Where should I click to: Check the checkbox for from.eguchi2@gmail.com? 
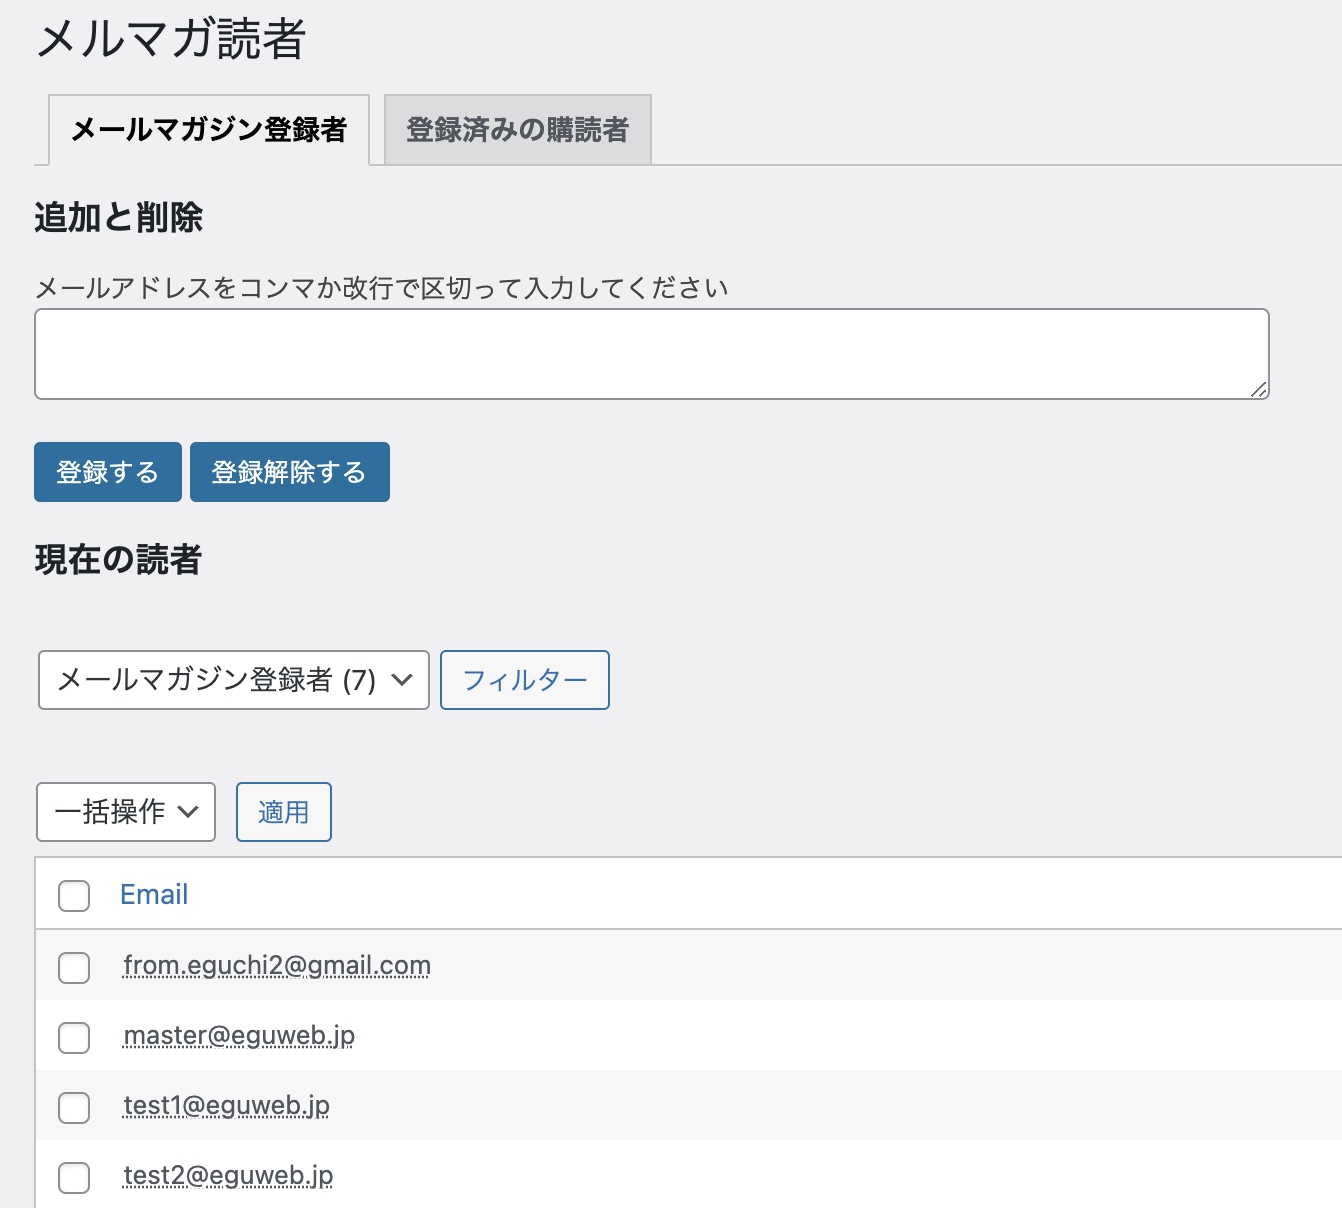73,967
